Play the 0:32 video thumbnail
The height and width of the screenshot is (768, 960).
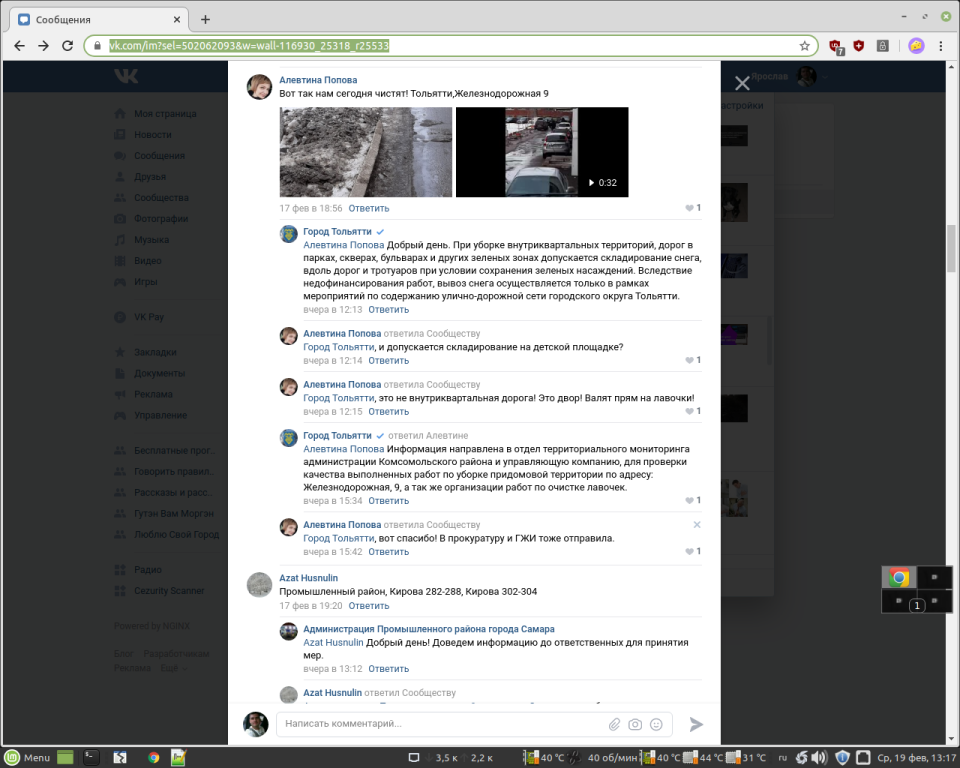(542, 152)
